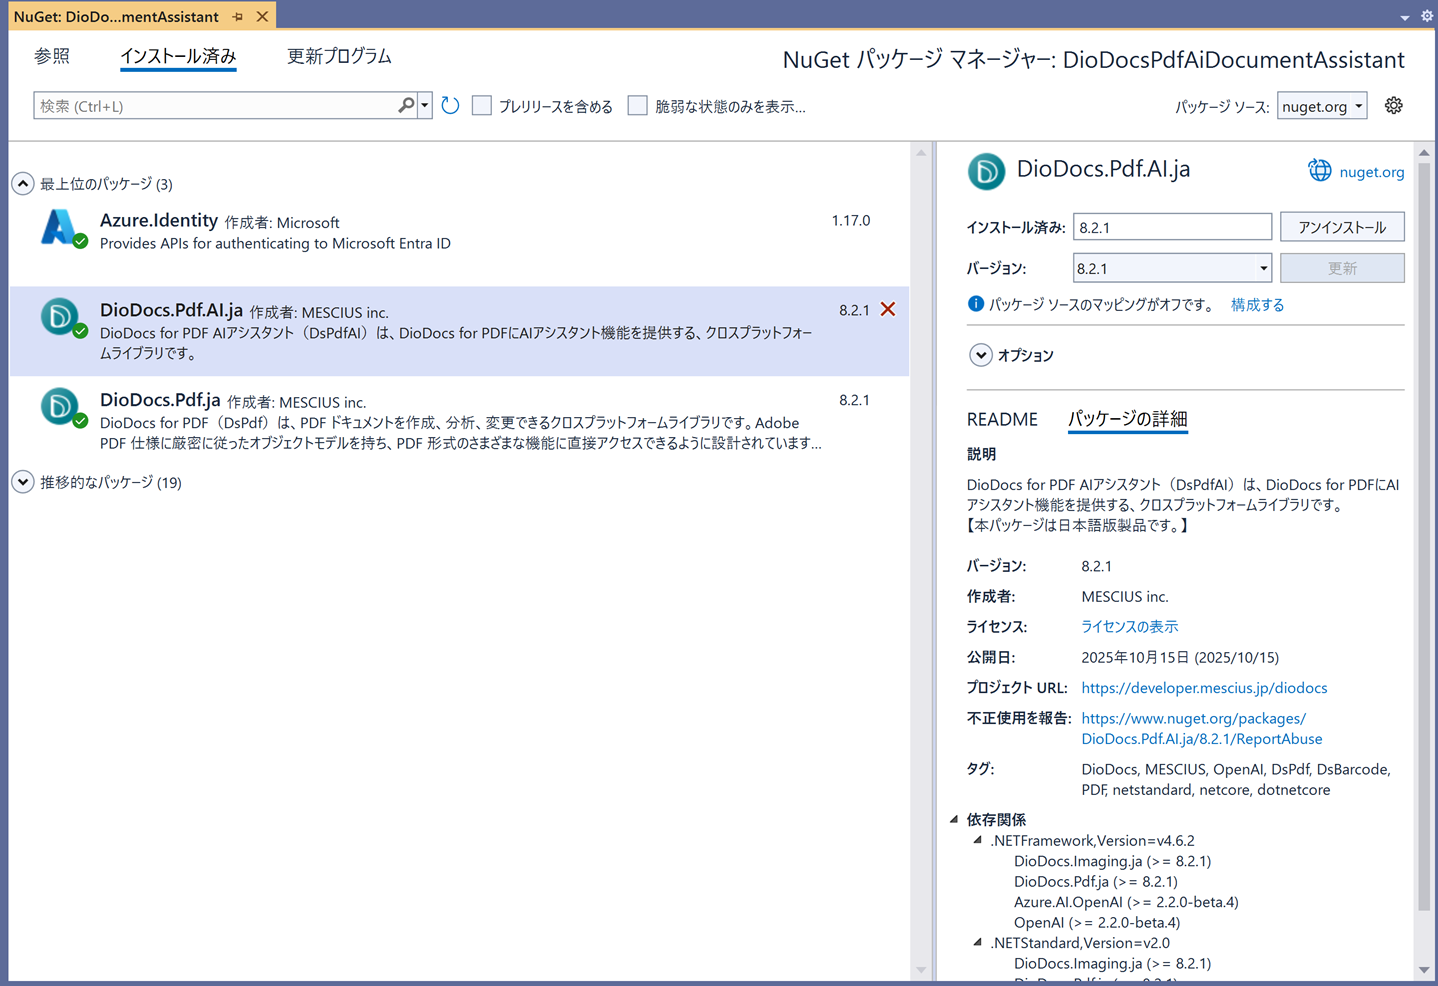Click the nuget.org globe icon
The width and height of the screenshot is (1438, 986).
coord(1320,171)
